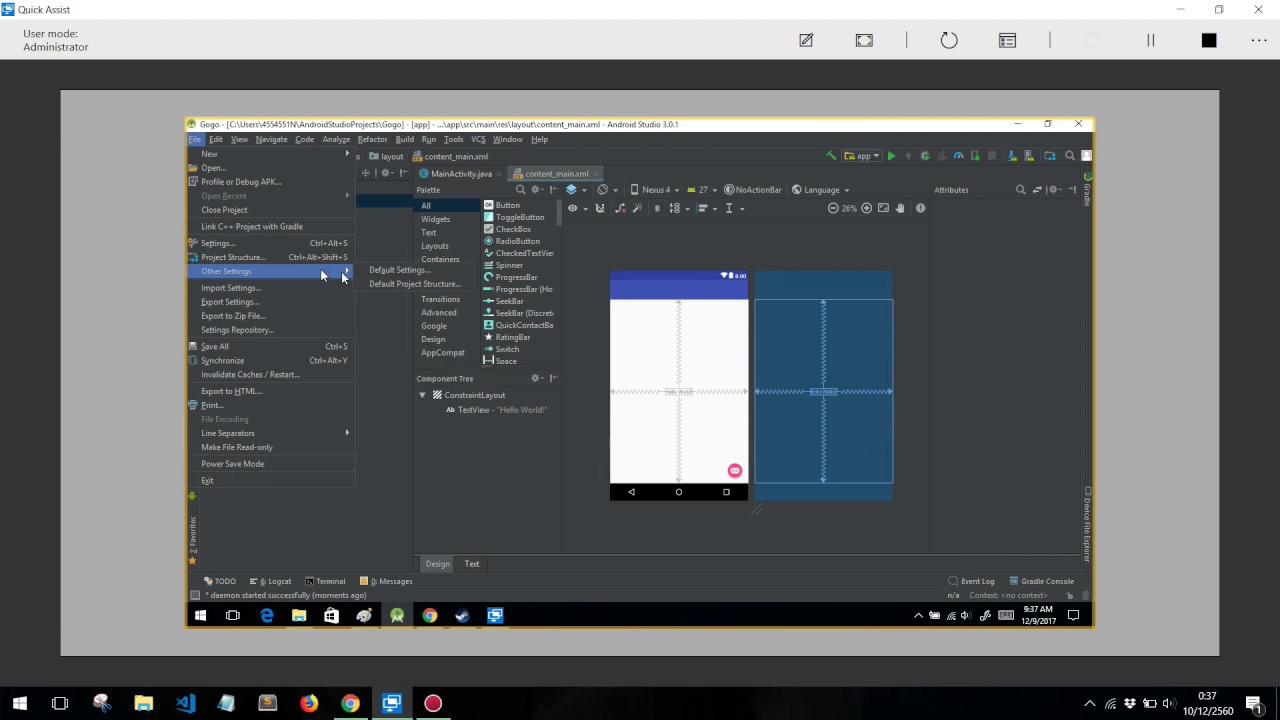This screenshot has width=1280, height=720.
Task: Toggle the status bar tool window button
Action: [x=195, y=595]
